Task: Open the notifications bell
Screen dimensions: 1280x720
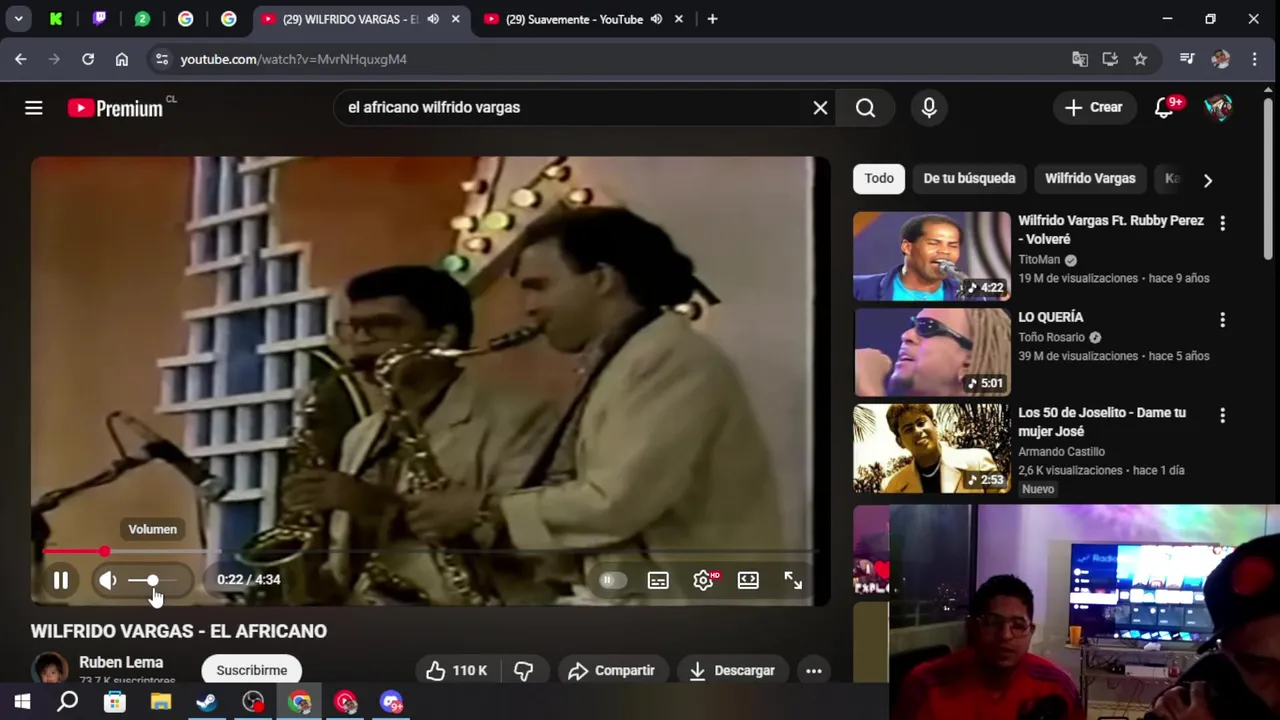Action: (x=1164, y=108)
